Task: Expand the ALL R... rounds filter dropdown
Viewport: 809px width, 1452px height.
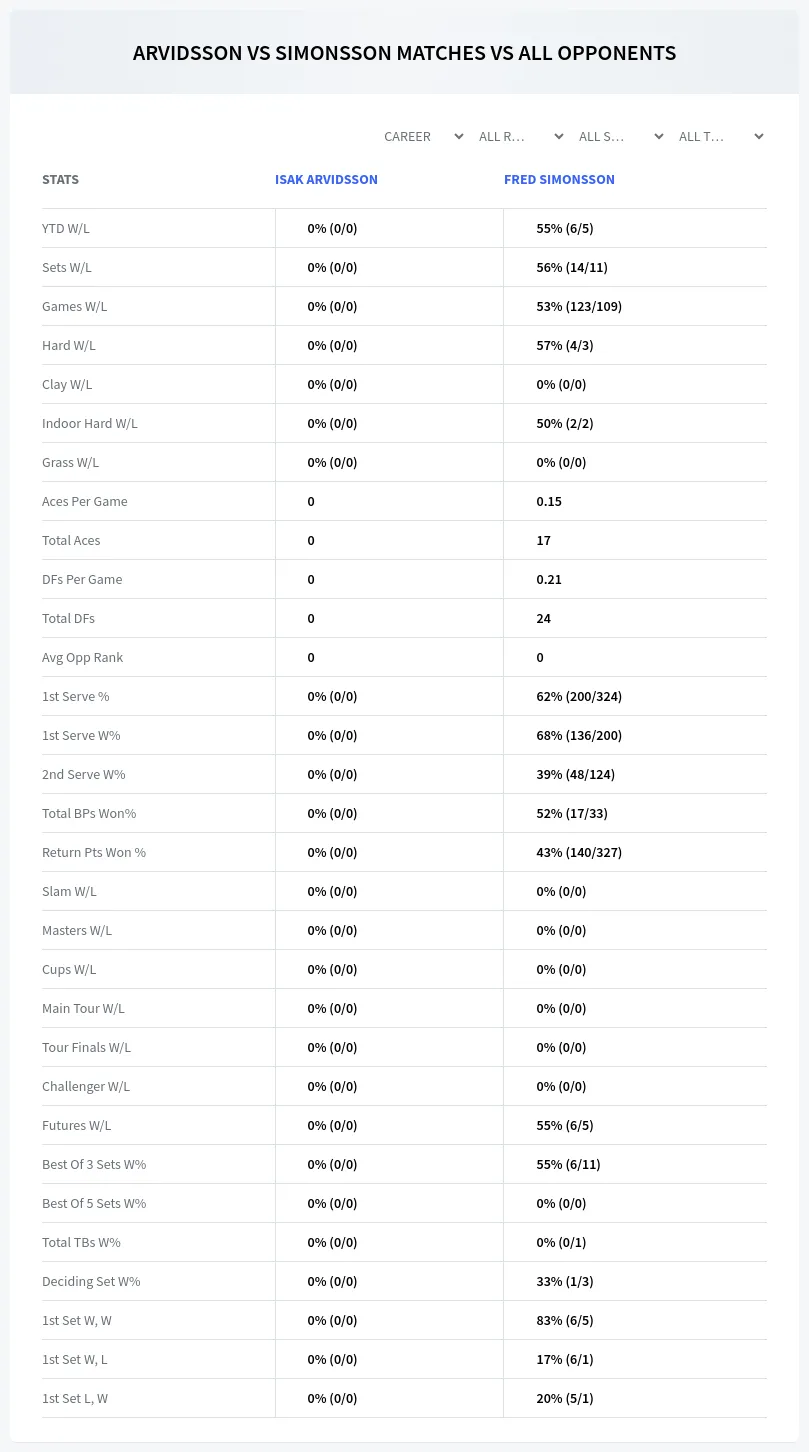Action: tap(521, 136)
